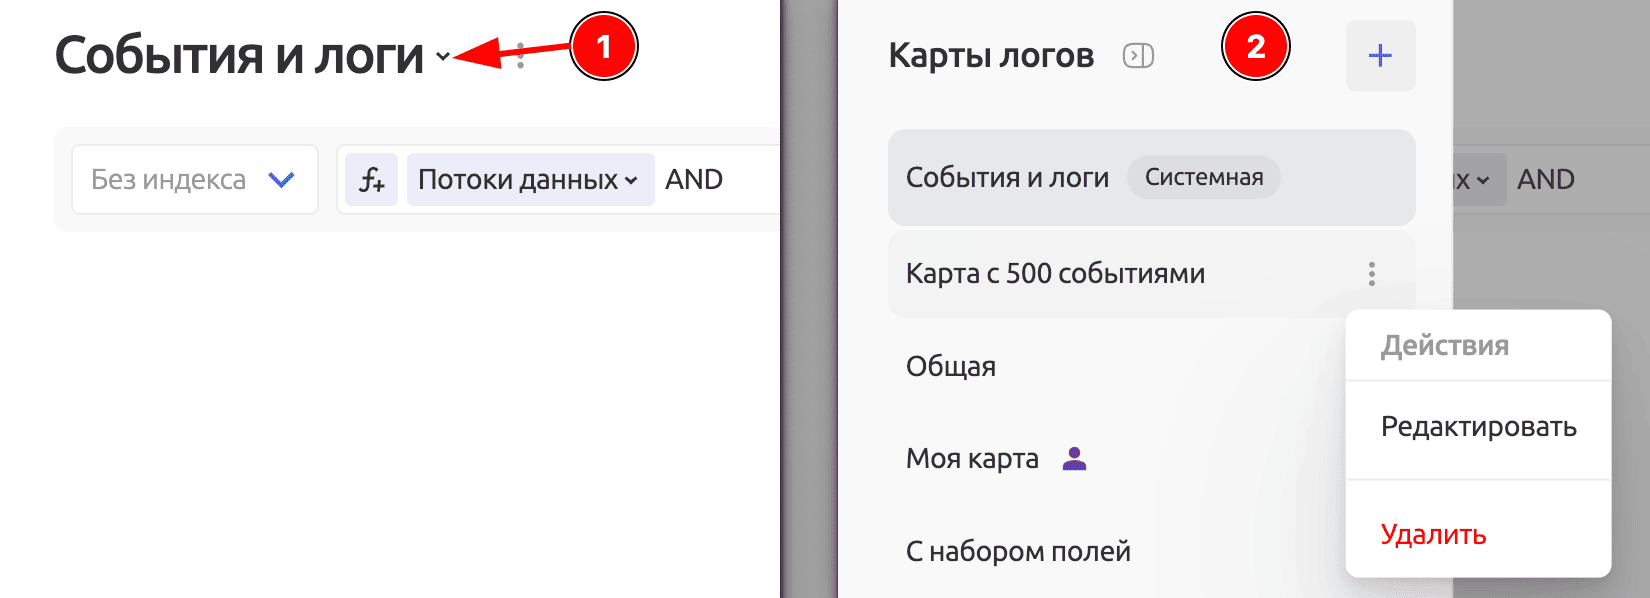
Task: Select the system "События и логи" map in list
Action: [1007, 178]
